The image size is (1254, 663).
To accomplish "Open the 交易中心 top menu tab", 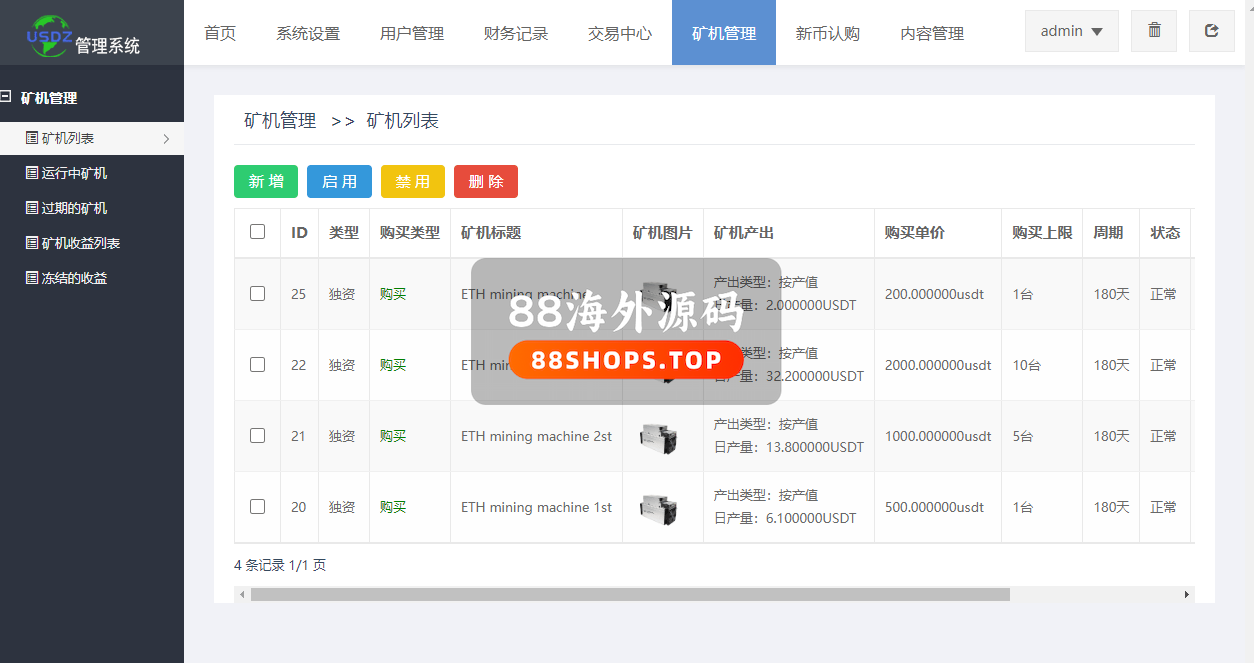I will [619, 33].
